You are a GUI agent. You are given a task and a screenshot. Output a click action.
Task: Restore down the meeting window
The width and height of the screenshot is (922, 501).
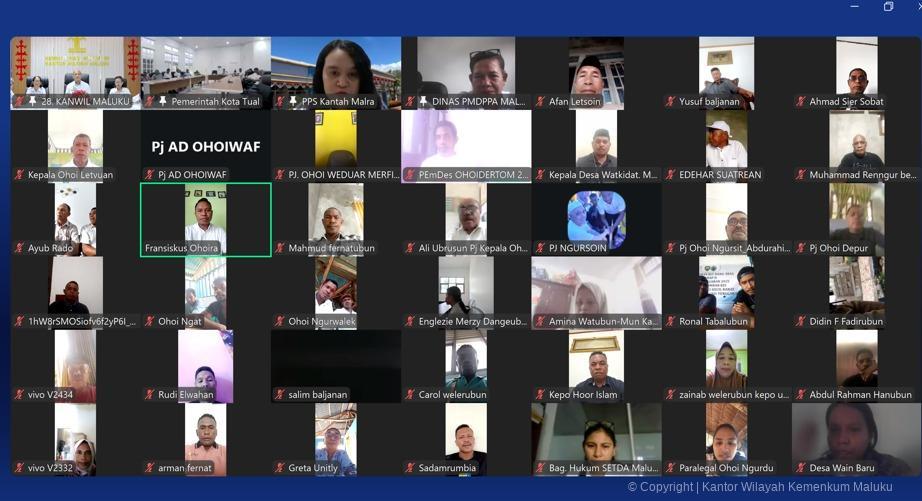tap(888, 7)
